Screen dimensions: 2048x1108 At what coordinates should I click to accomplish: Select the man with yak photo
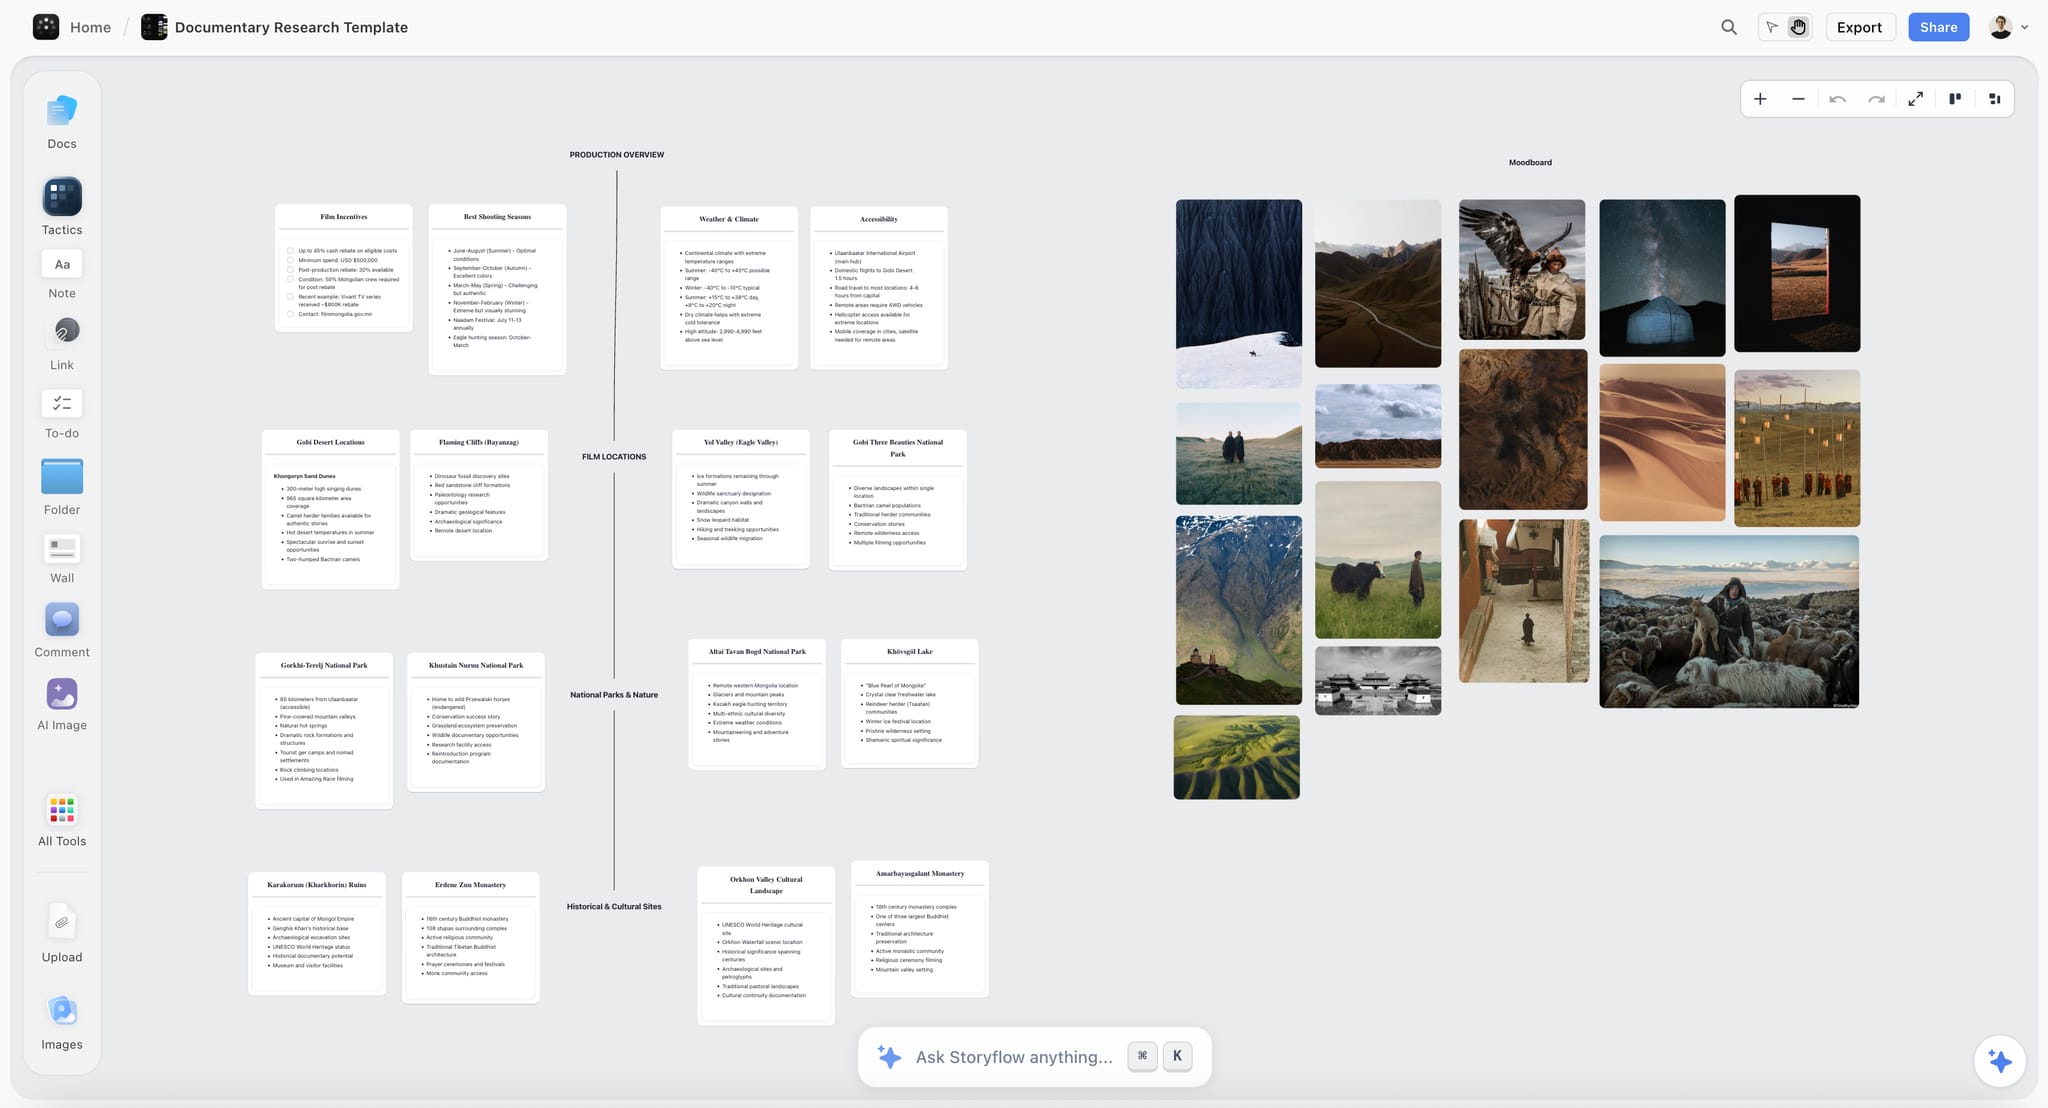[x=1378, y=560]
